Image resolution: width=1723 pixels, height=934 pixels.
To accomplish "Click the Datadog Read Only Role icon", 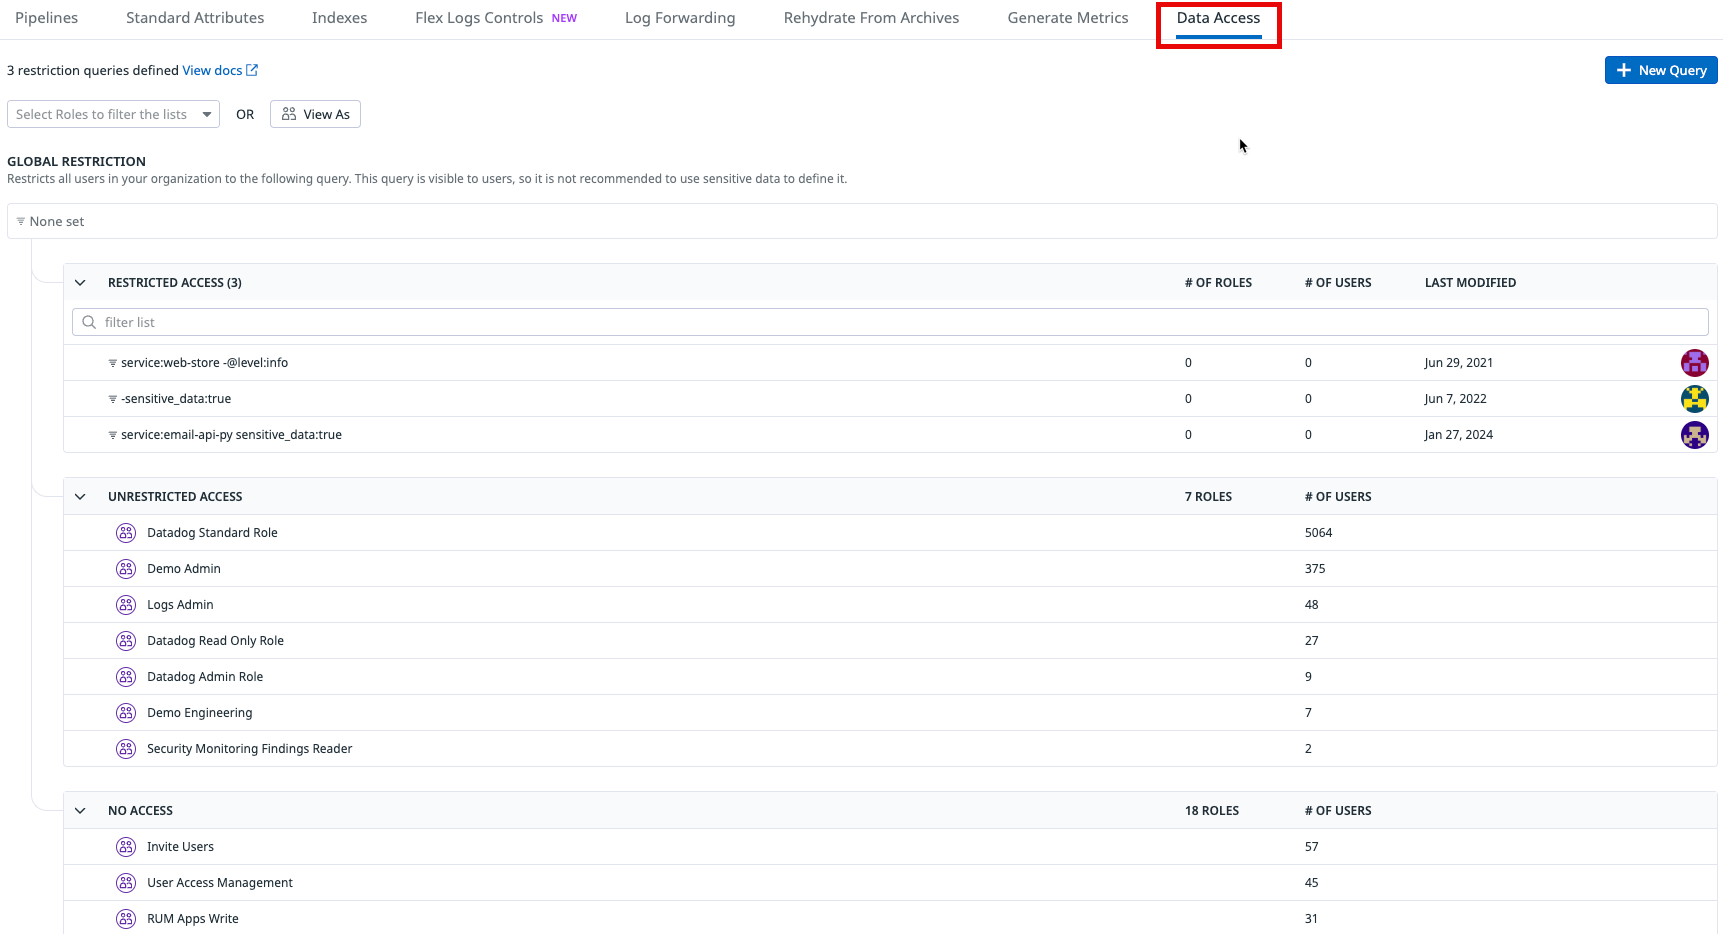I will tap(126, 641).
